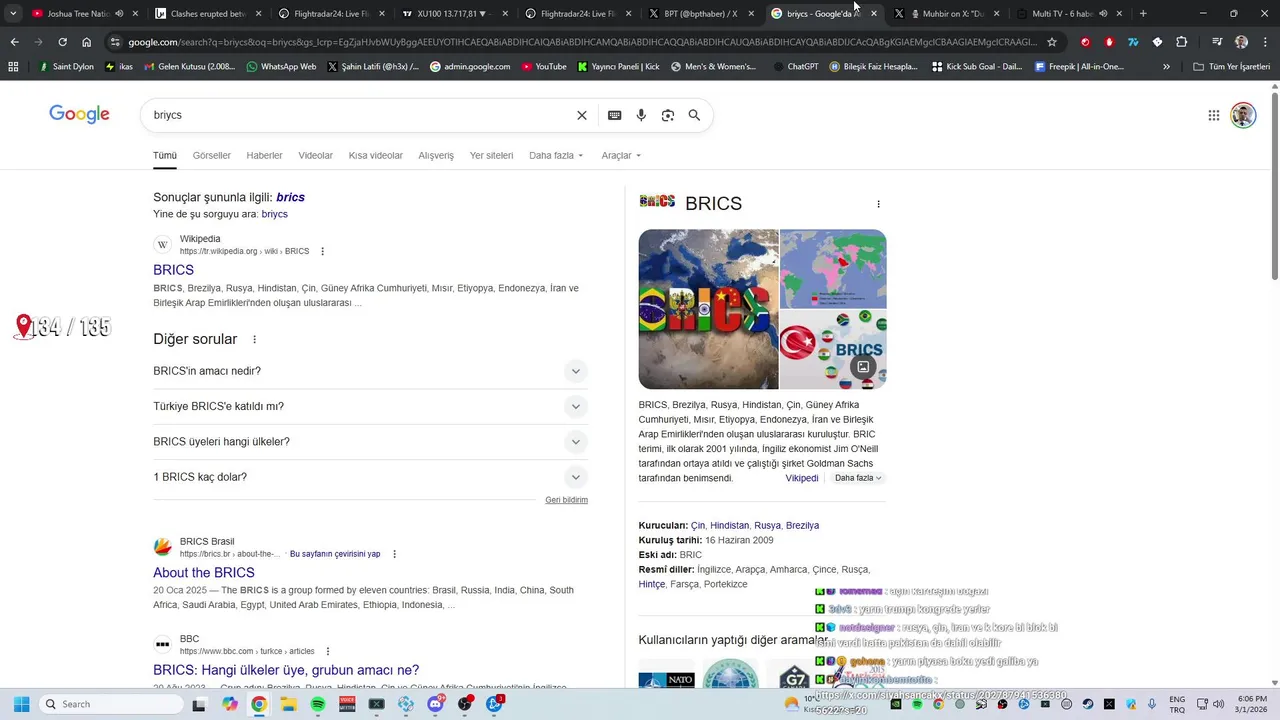The height and width of the screenshot is (720, 1280).
Task: Switch to the "Videolar" tab
Action: coord(315,155)
